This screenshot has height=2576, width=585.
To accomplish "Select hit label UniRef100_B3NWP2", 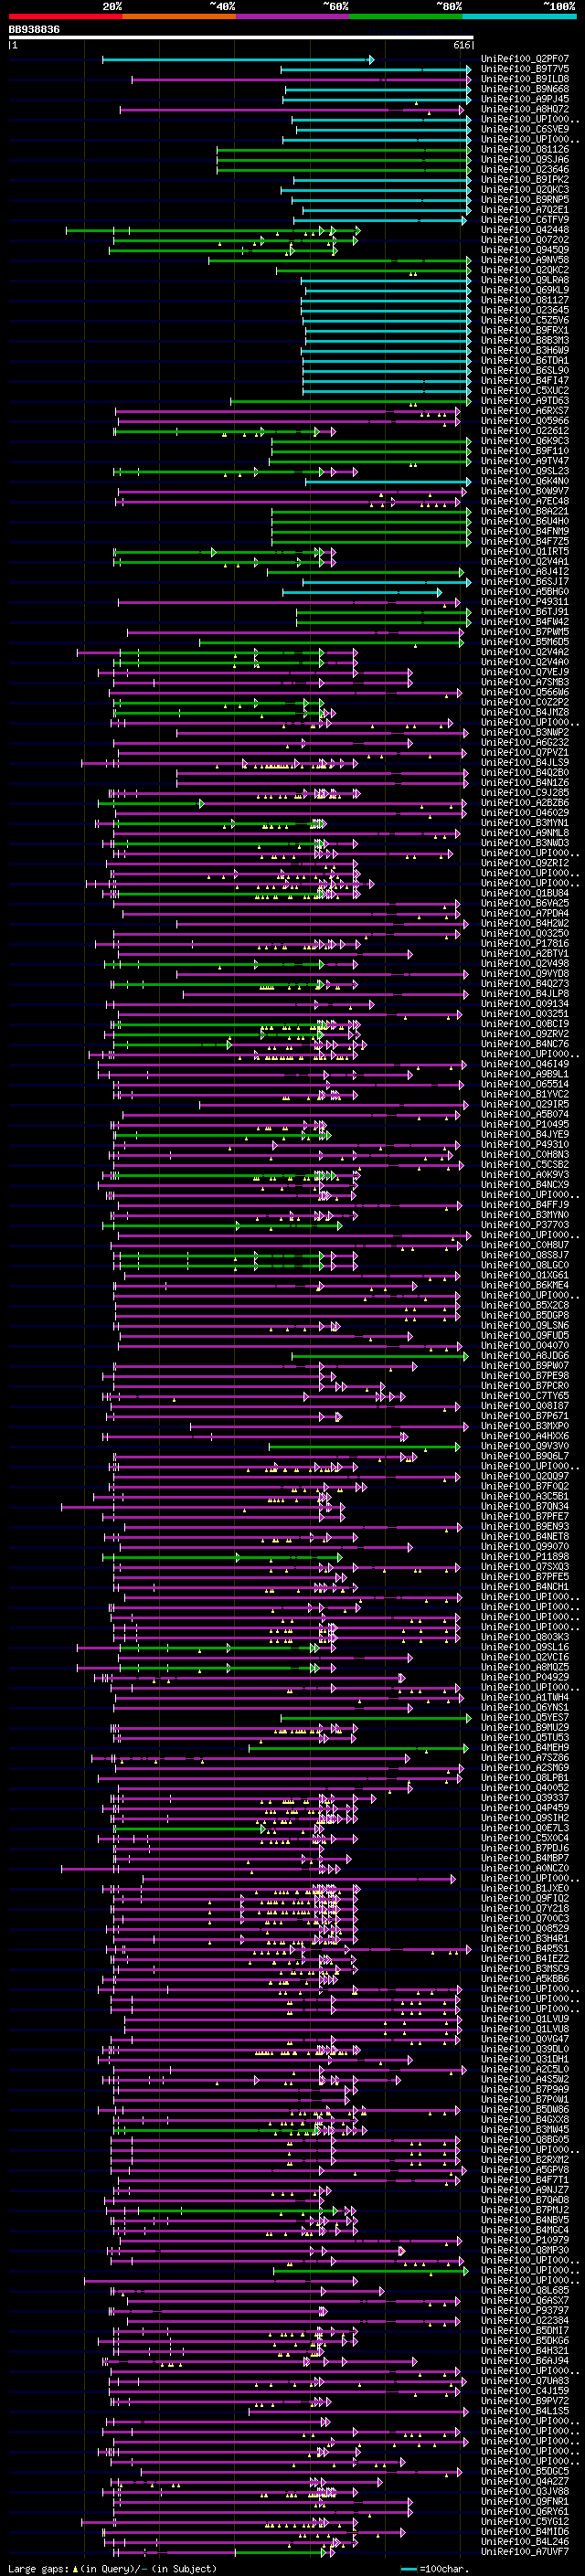I will 525,733.
